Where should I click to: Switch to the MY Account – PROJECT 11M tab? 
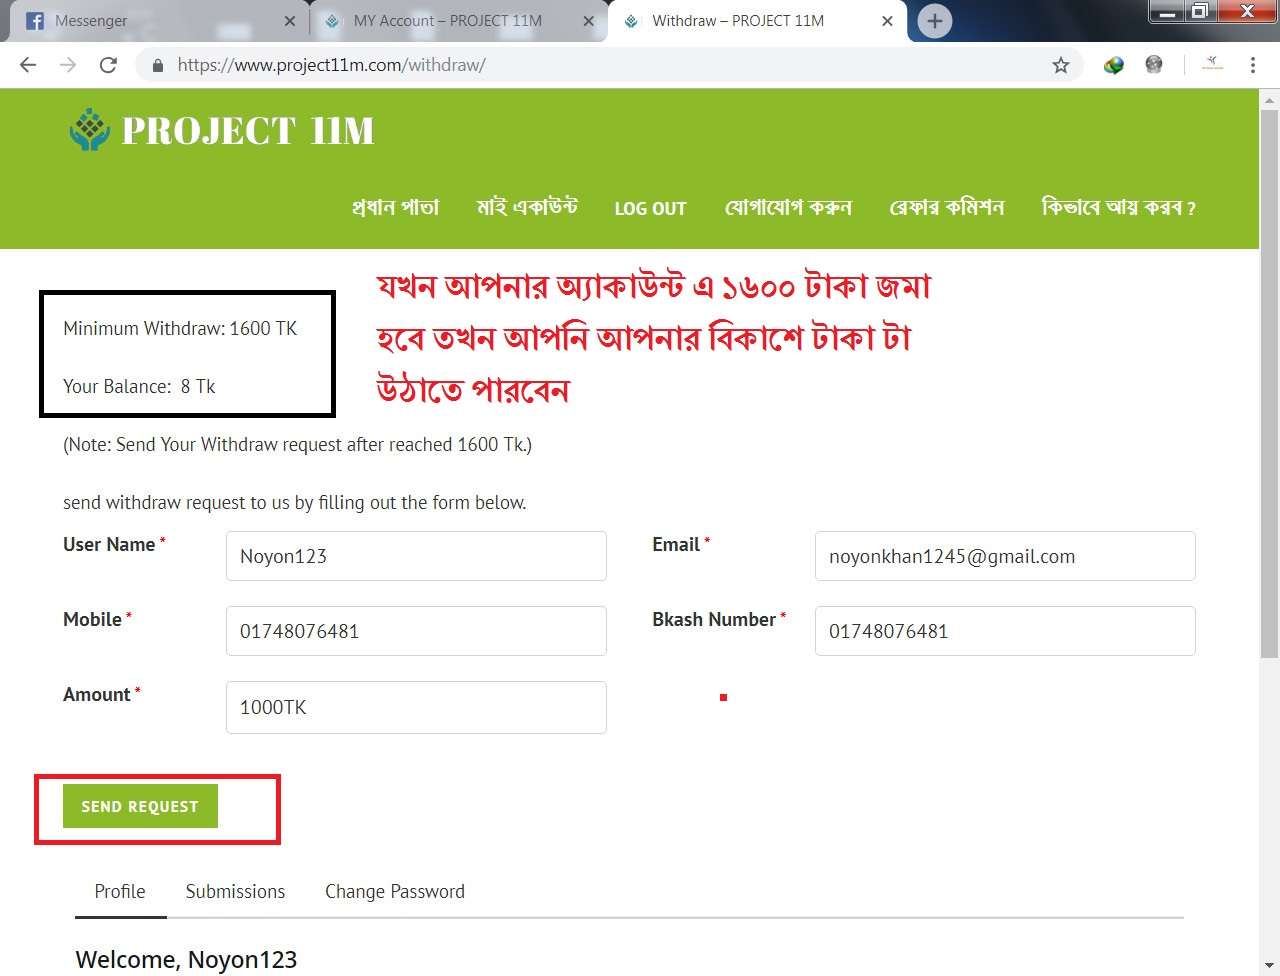pyautogui.click(x=459, y=21)
